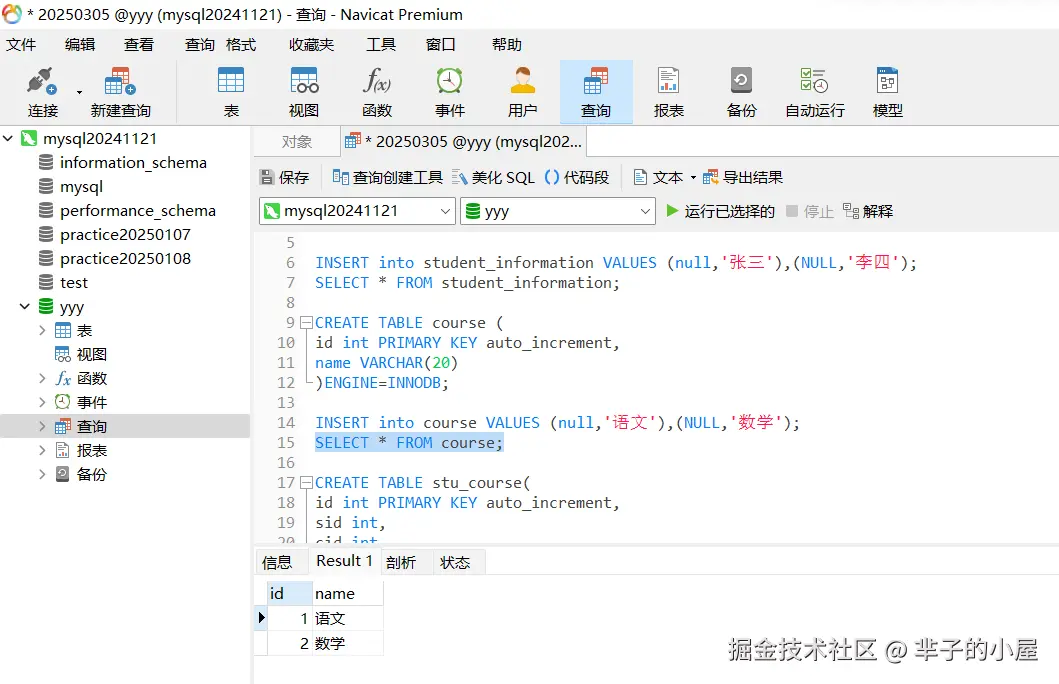The width and height of the screenshot is (1059, 684).
Task: Select the practice20250107 database
Action: pos(125,234)
